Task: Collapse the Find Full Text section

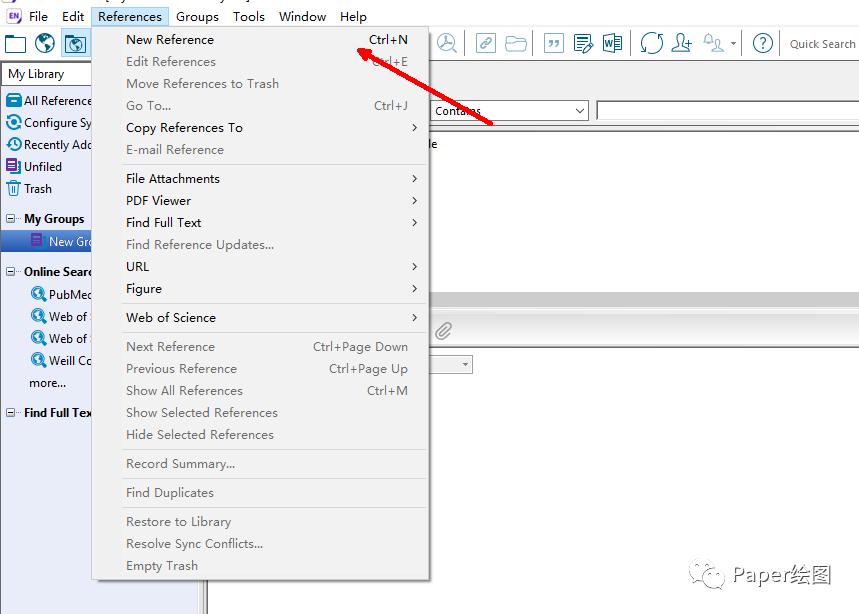Action: pyautogui.click(x=10, y=412)
